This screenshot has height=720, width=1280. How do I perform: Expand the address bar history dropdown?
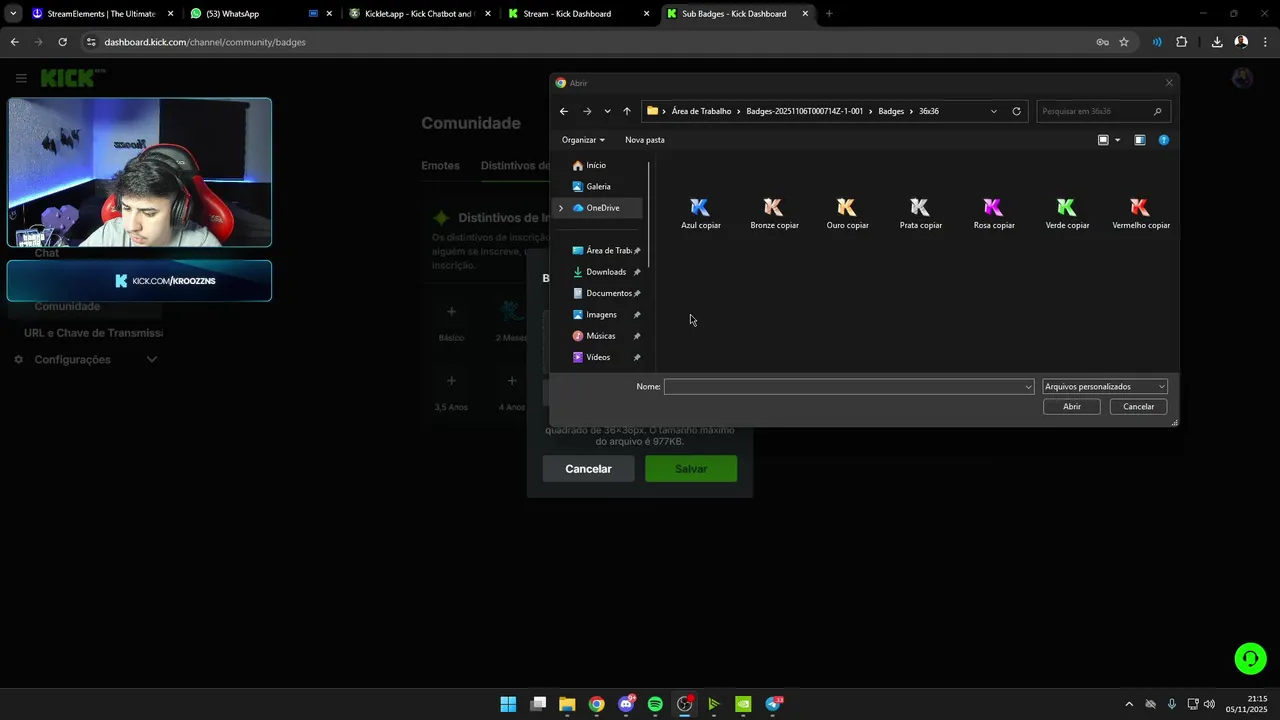click(993, 111)
